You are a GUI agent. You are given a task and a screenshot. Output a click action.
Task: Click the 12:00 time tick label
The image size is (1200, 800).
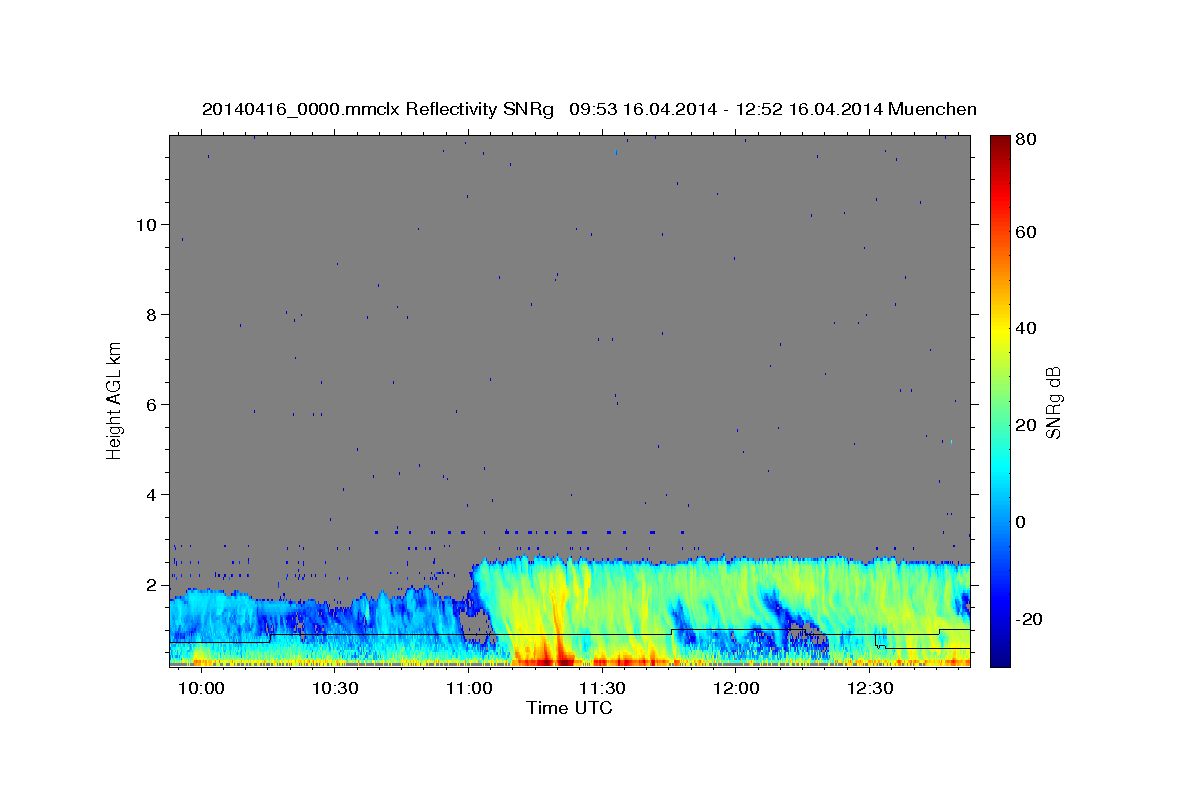(x=737, y=690)
